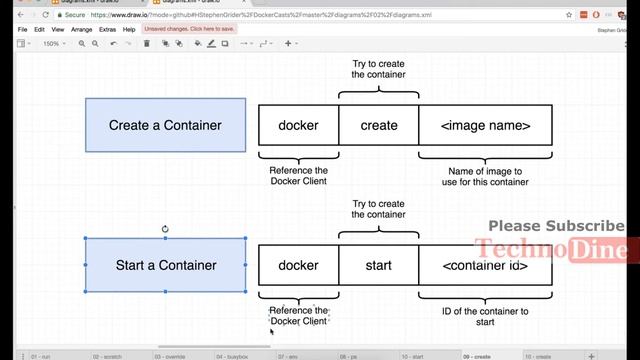
Task: Undo the last change
Action: pyautogui.click(x=113, y=43)
